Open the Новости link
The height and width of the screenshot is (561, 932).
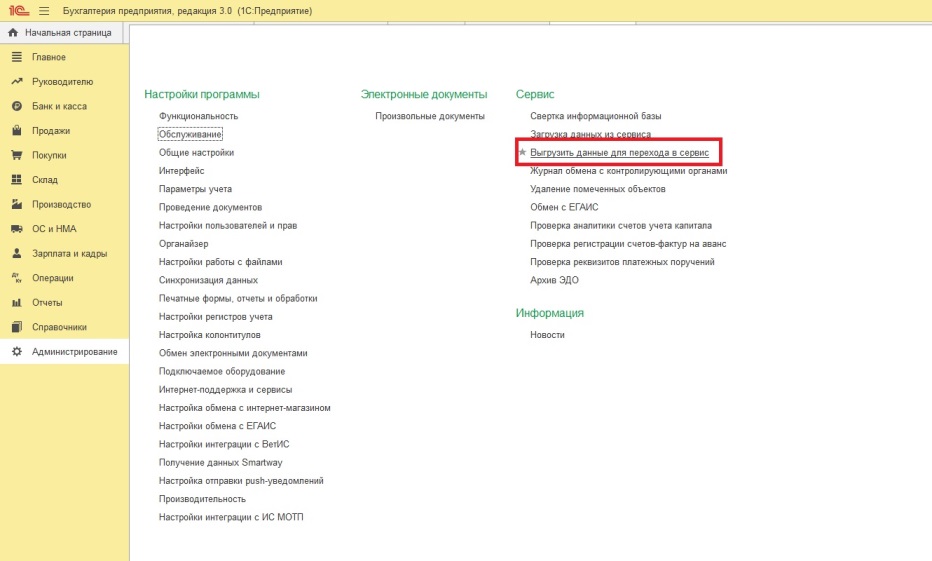(x=547, y=335)
